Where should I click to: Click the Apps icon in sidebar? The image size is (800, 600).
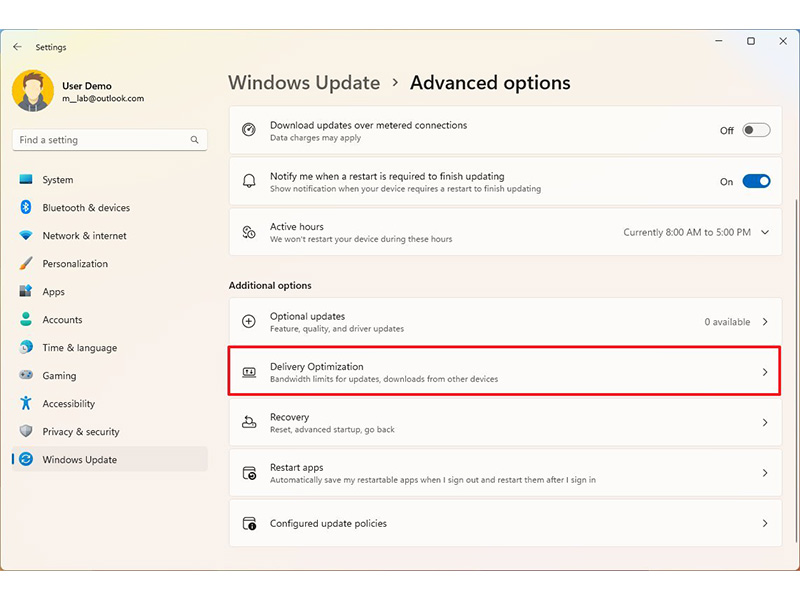pyautogui.click(x=26, y=291)
